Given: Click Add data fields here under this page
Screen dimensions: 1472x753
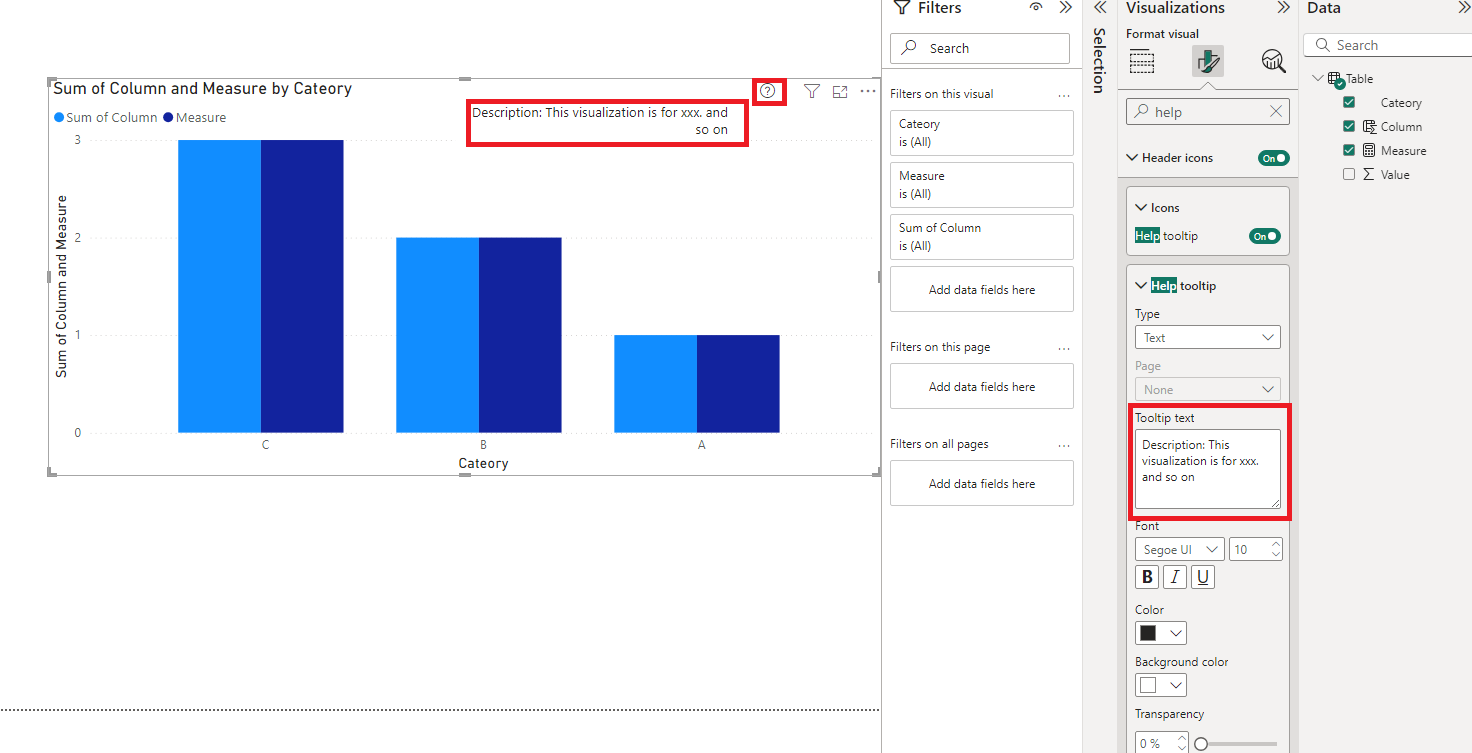Looking at the screenshot, I should pyautogui.click(x=982, y=387).
